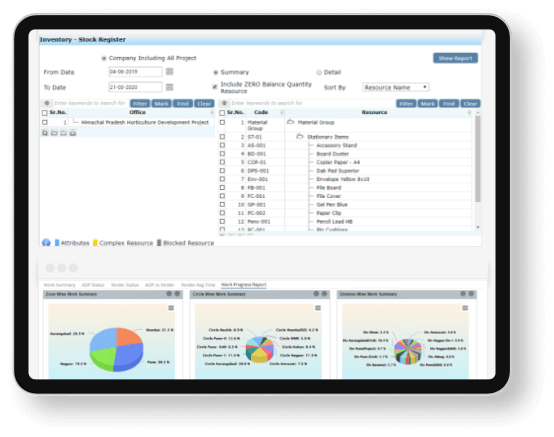Open the Office column header menu
The image size is (554, 437).
point(212,112)
